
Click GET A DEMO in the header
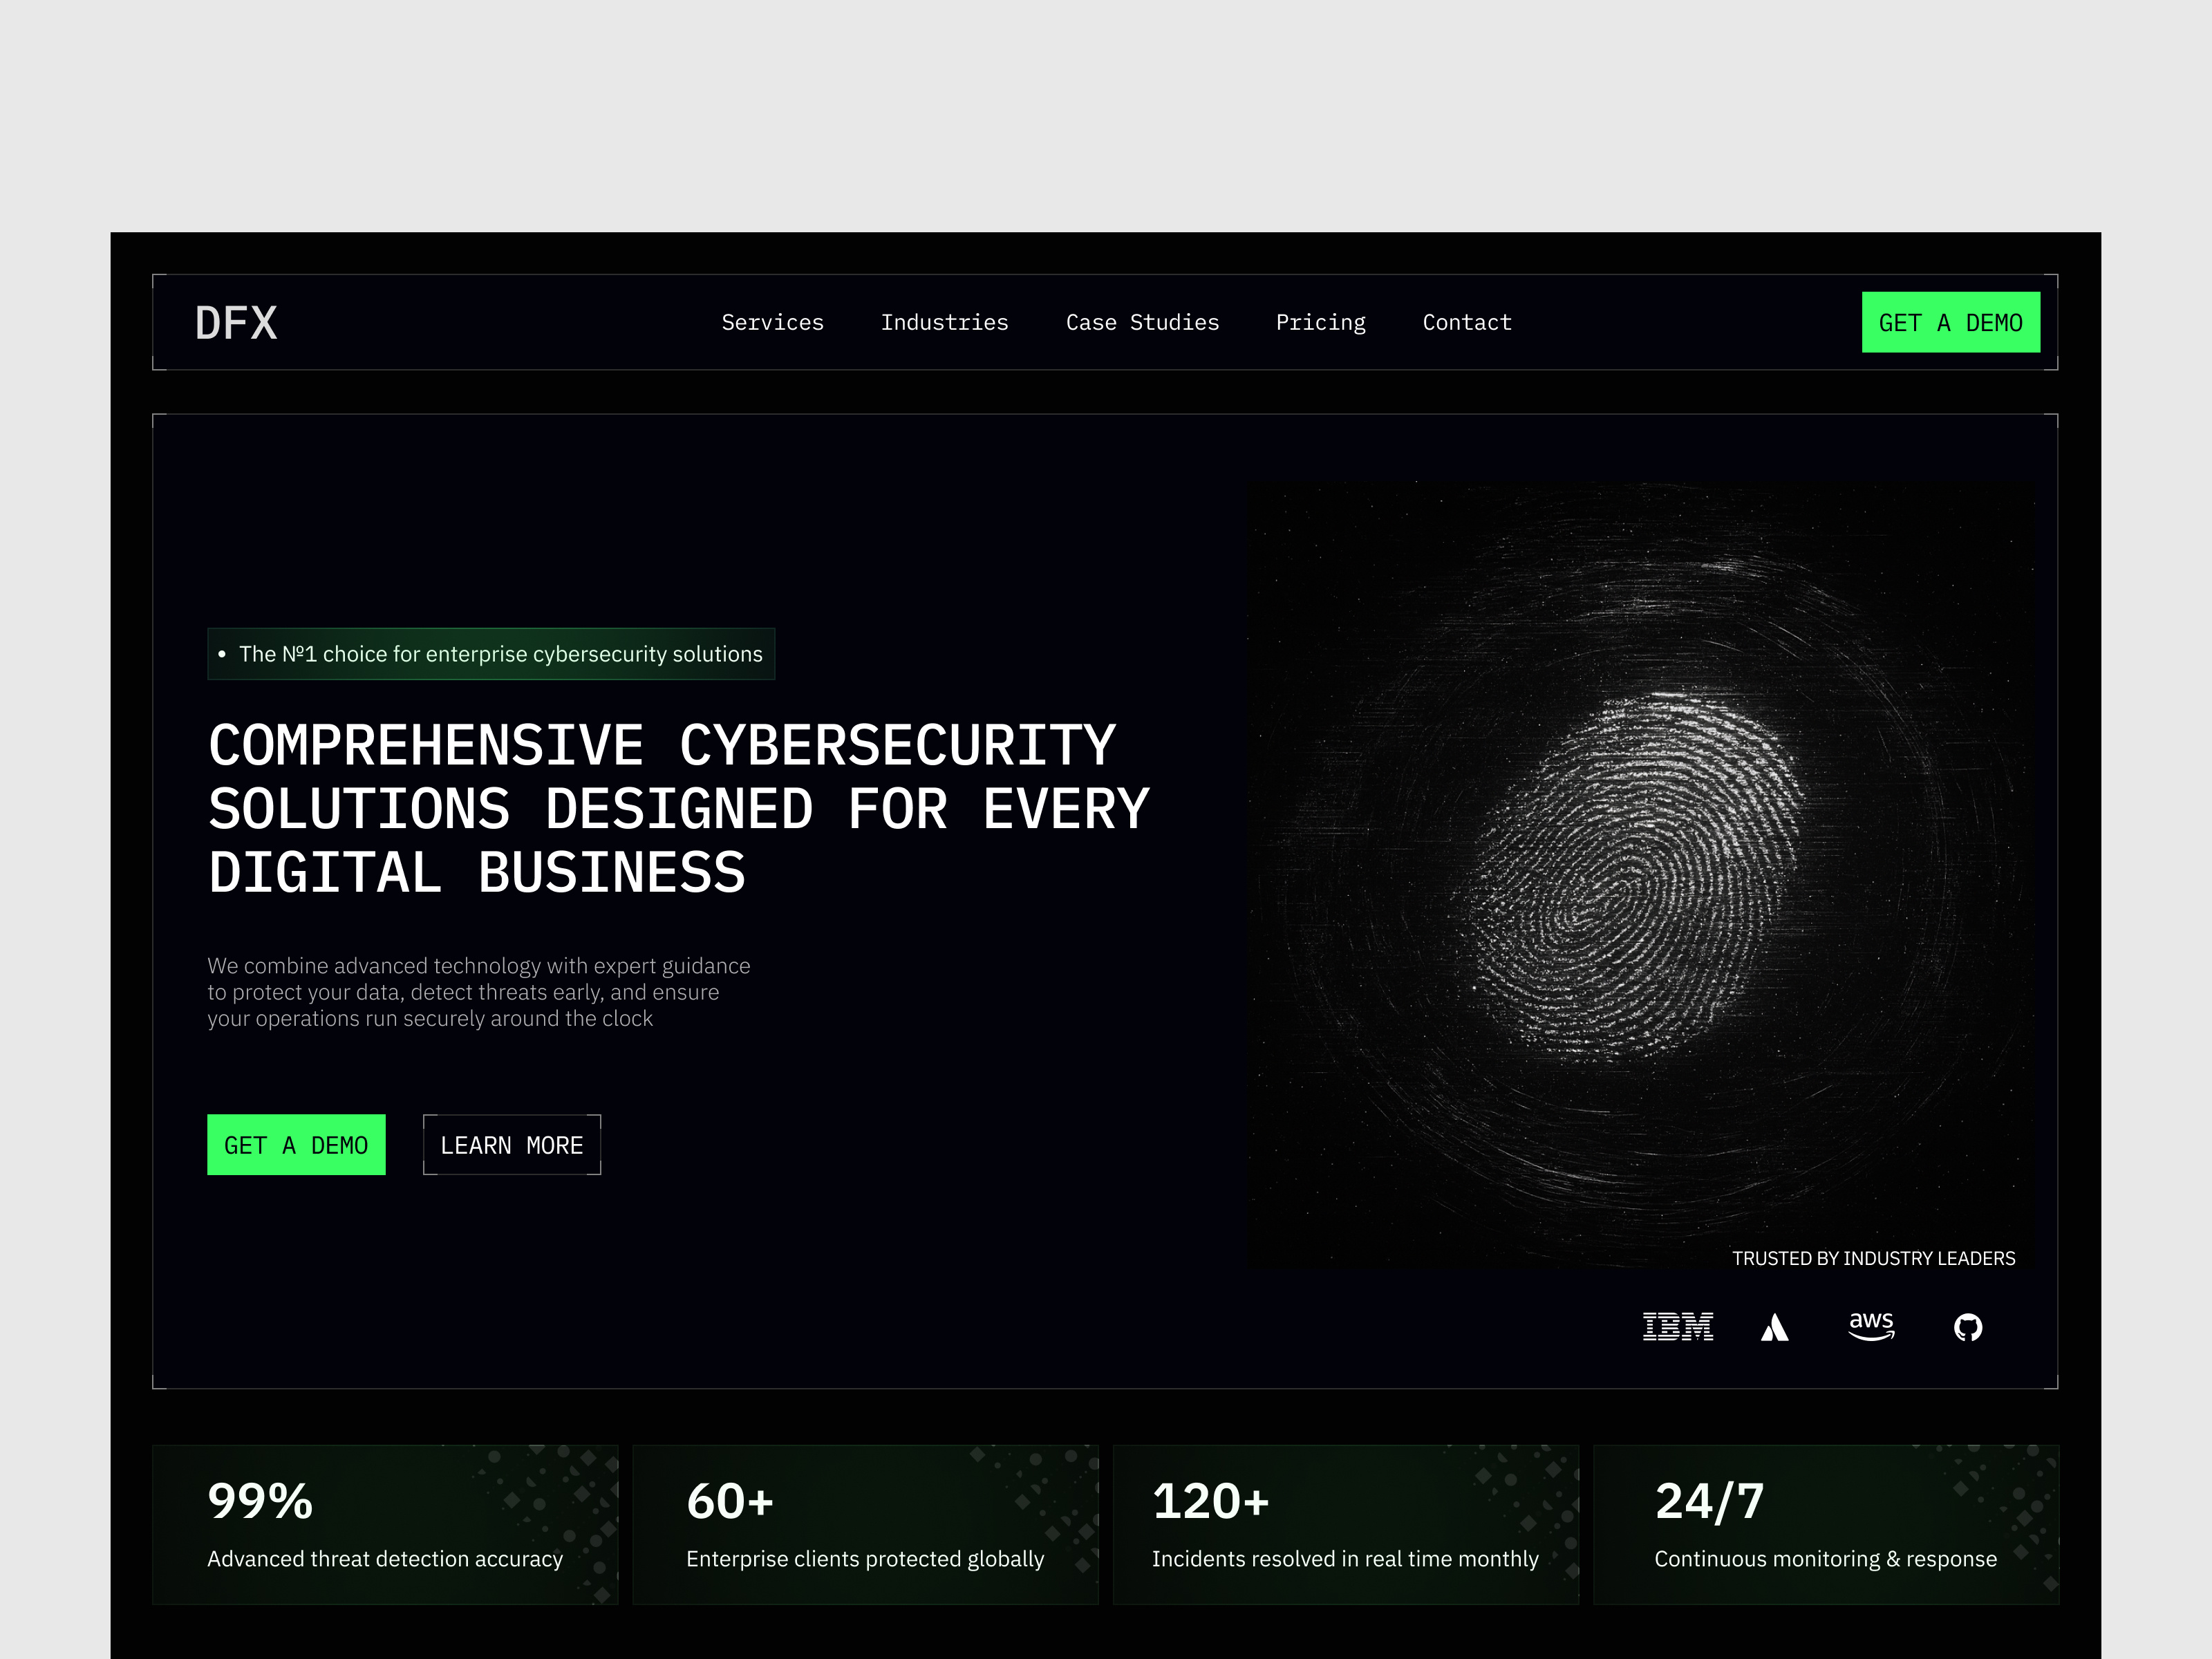(x=1950, y=322)
